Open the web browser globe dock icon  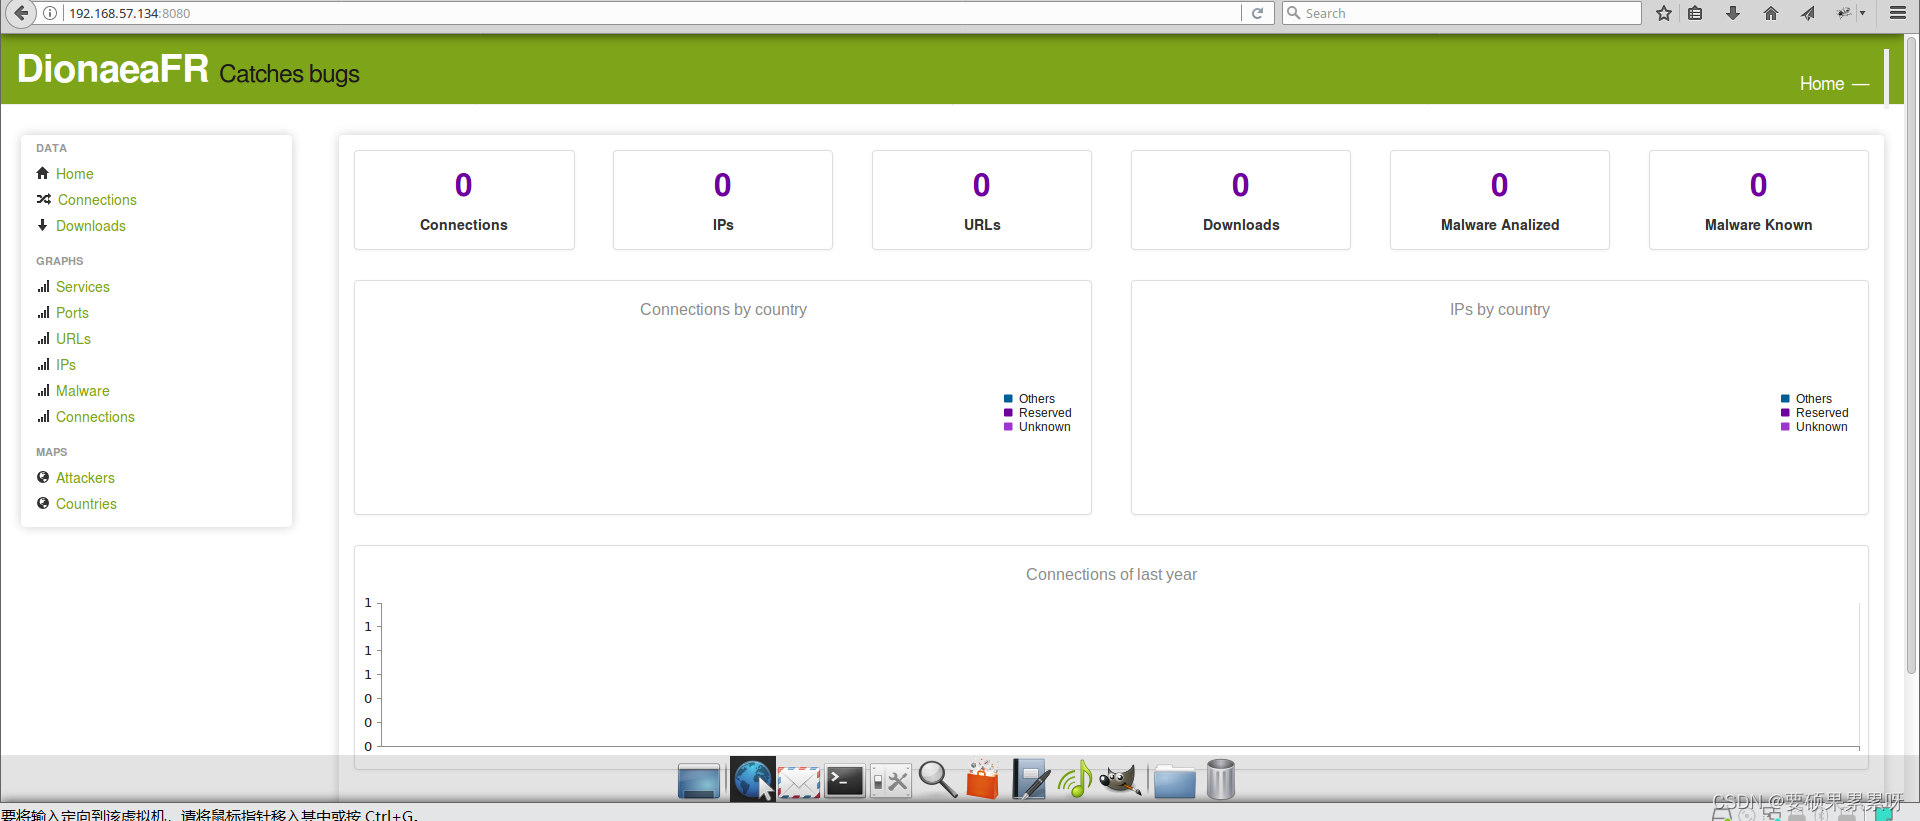[x=752, y=780]
